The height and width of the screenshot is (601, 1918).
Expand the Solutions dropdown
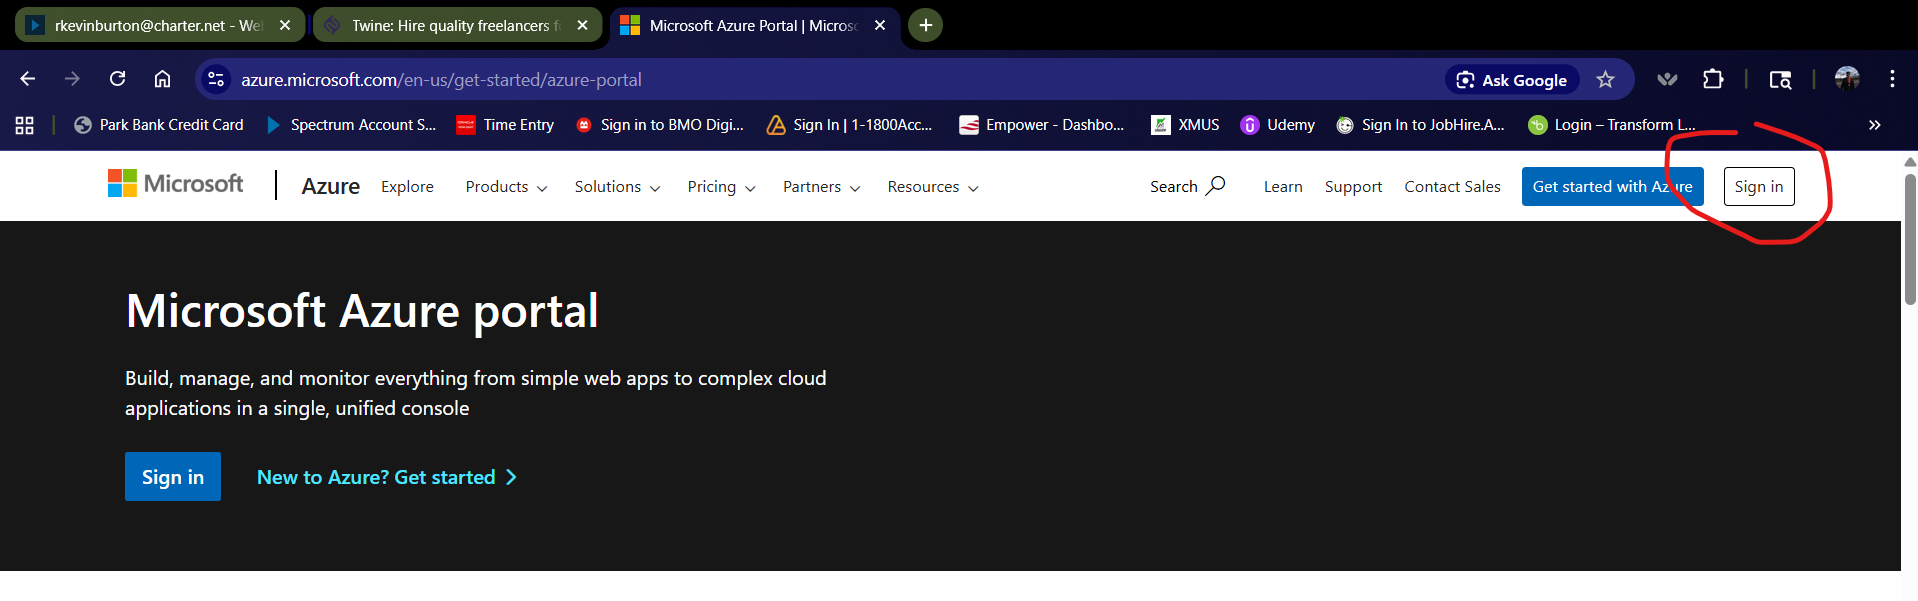617,187
